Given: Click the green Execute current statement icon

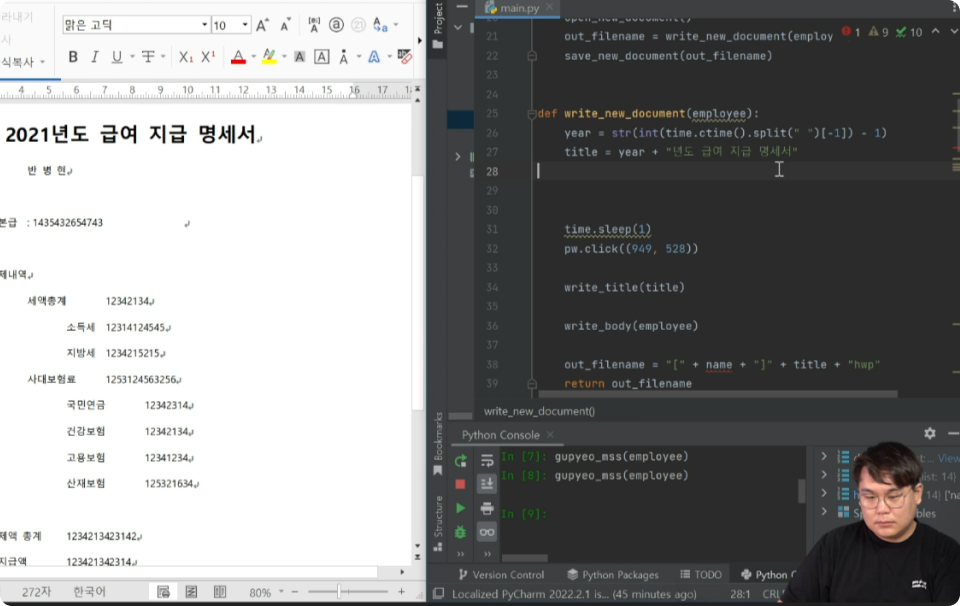Looking at the screenshot, I should coord(460,508).
